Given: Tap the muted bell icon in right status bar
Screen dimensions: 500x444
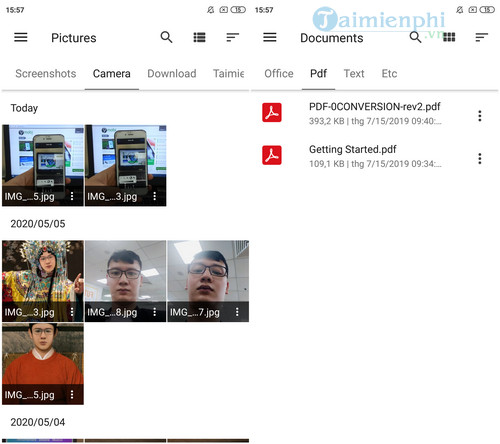Looking at the screenshot, I should pyautogui.click(x=459, y=10).
